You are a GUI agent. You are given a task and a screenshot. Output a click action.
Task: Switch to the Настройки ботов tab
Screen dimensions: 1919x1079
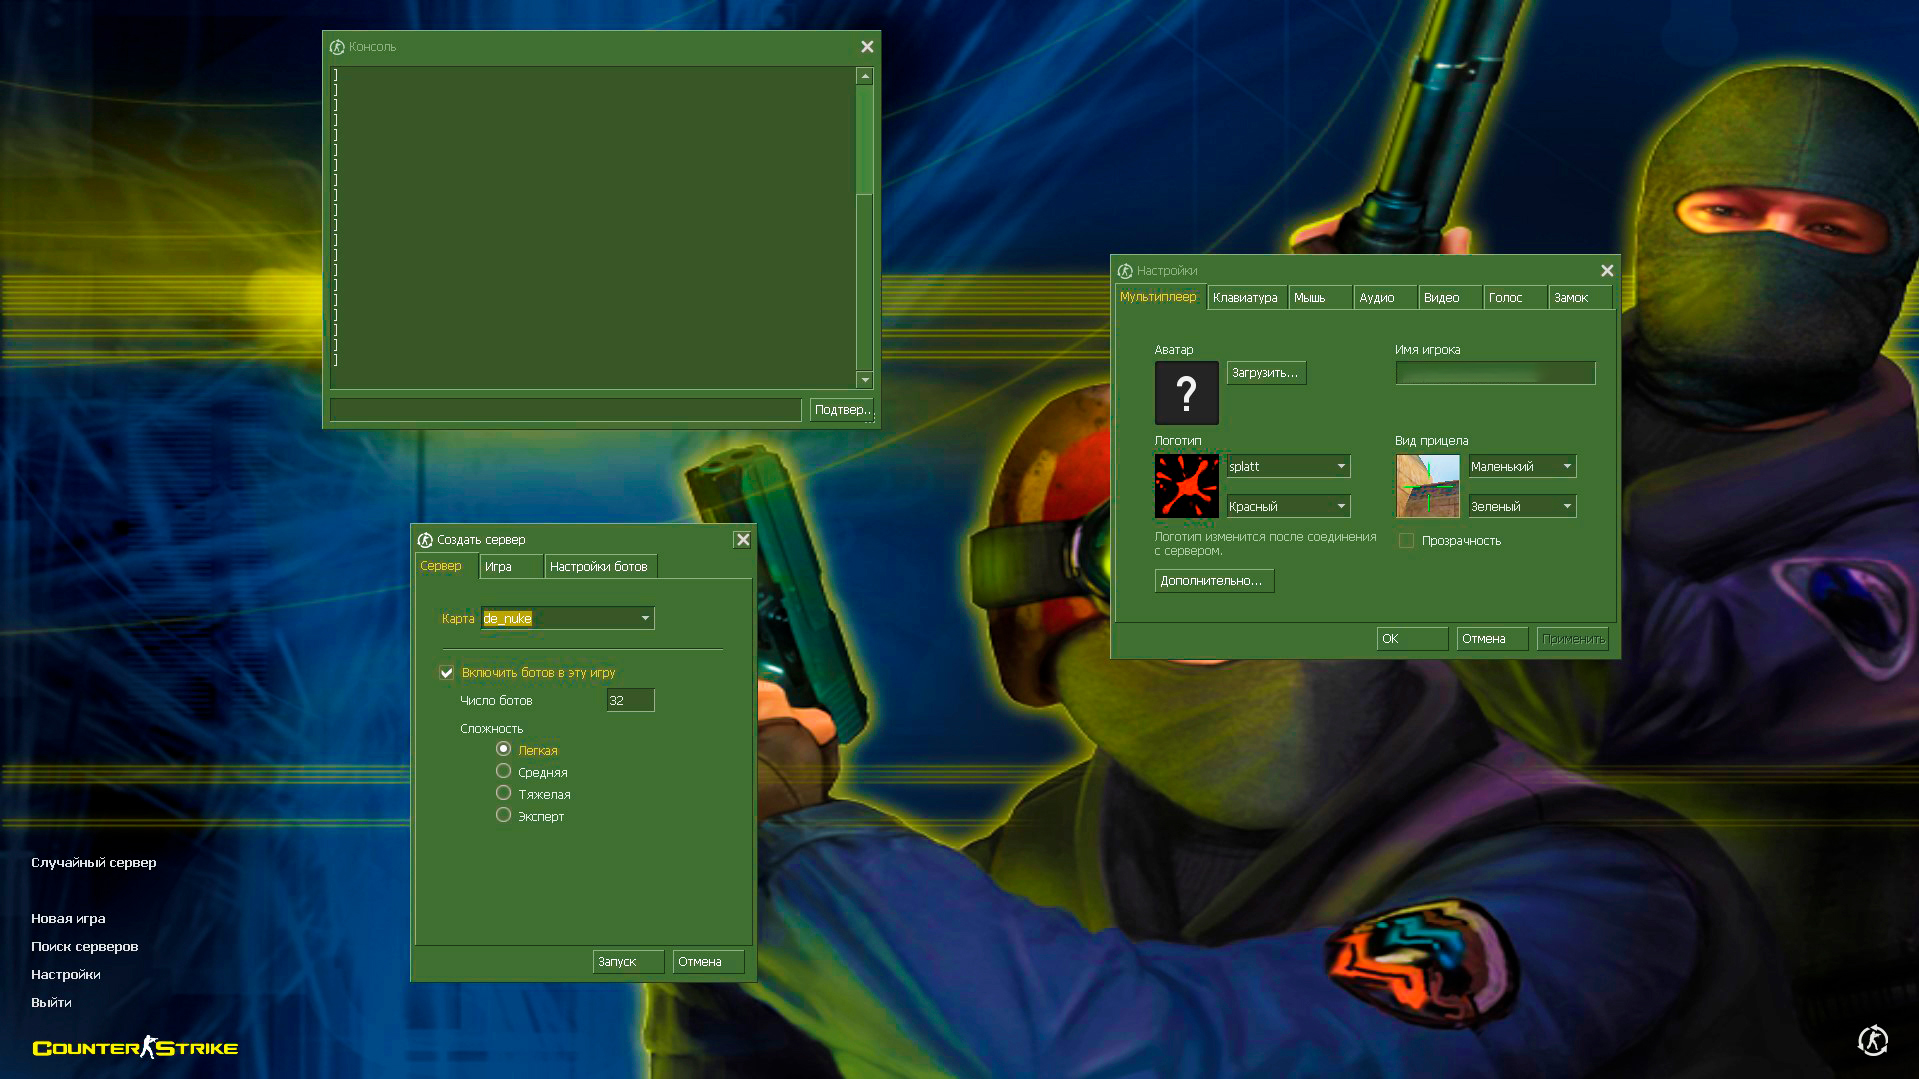(x=600, y=566)
